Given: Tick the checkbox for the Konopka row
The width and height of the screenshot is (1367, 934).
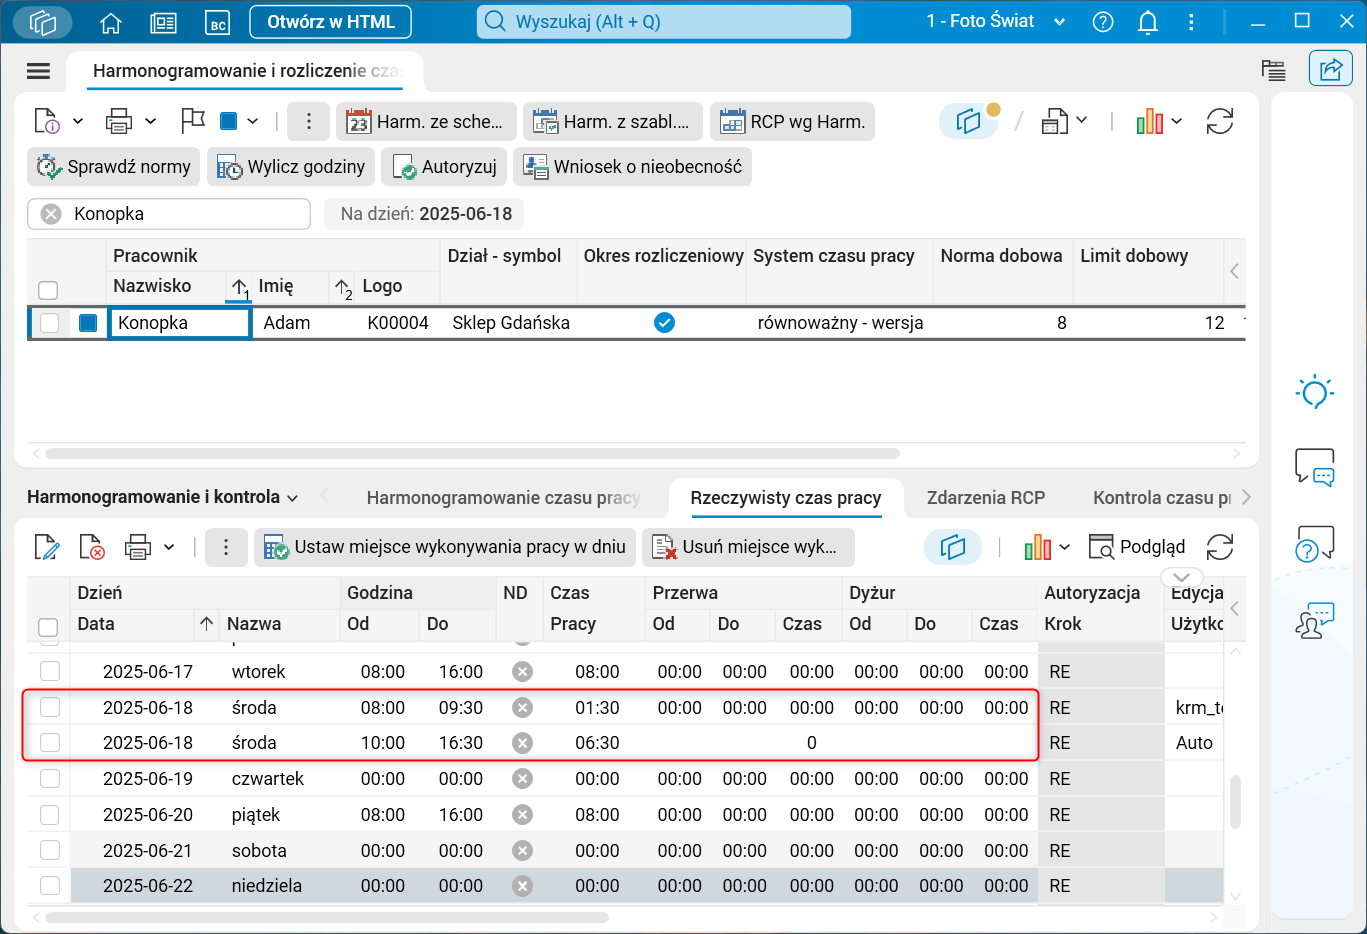Looking at the screenshot, I should (x=49, y=323).
